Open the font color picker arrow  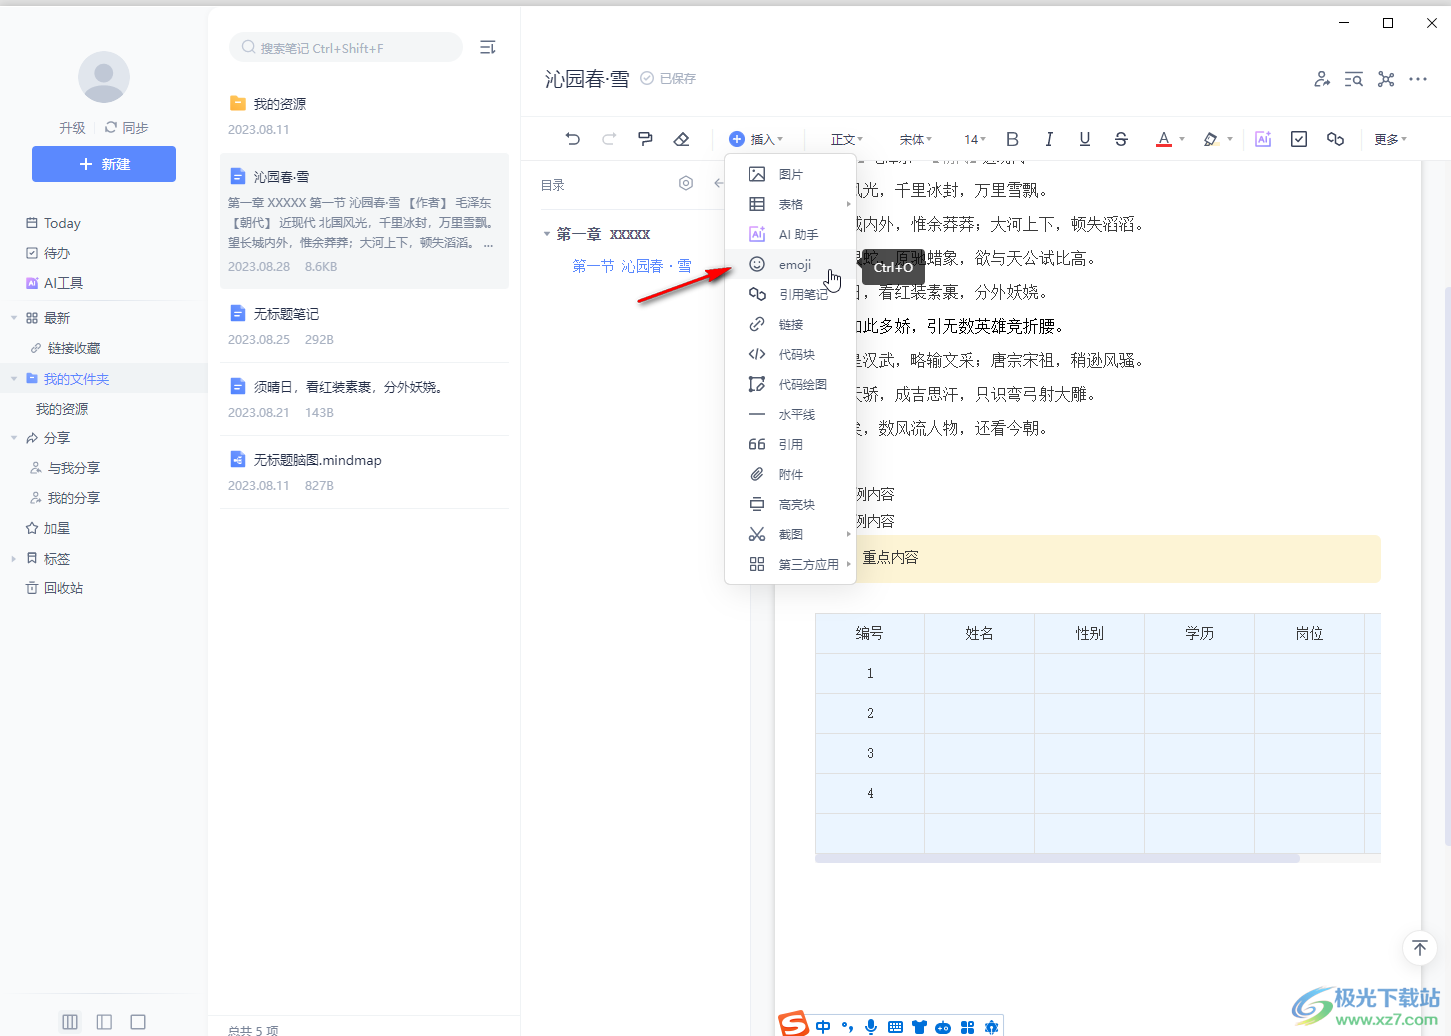(1182, 139)
